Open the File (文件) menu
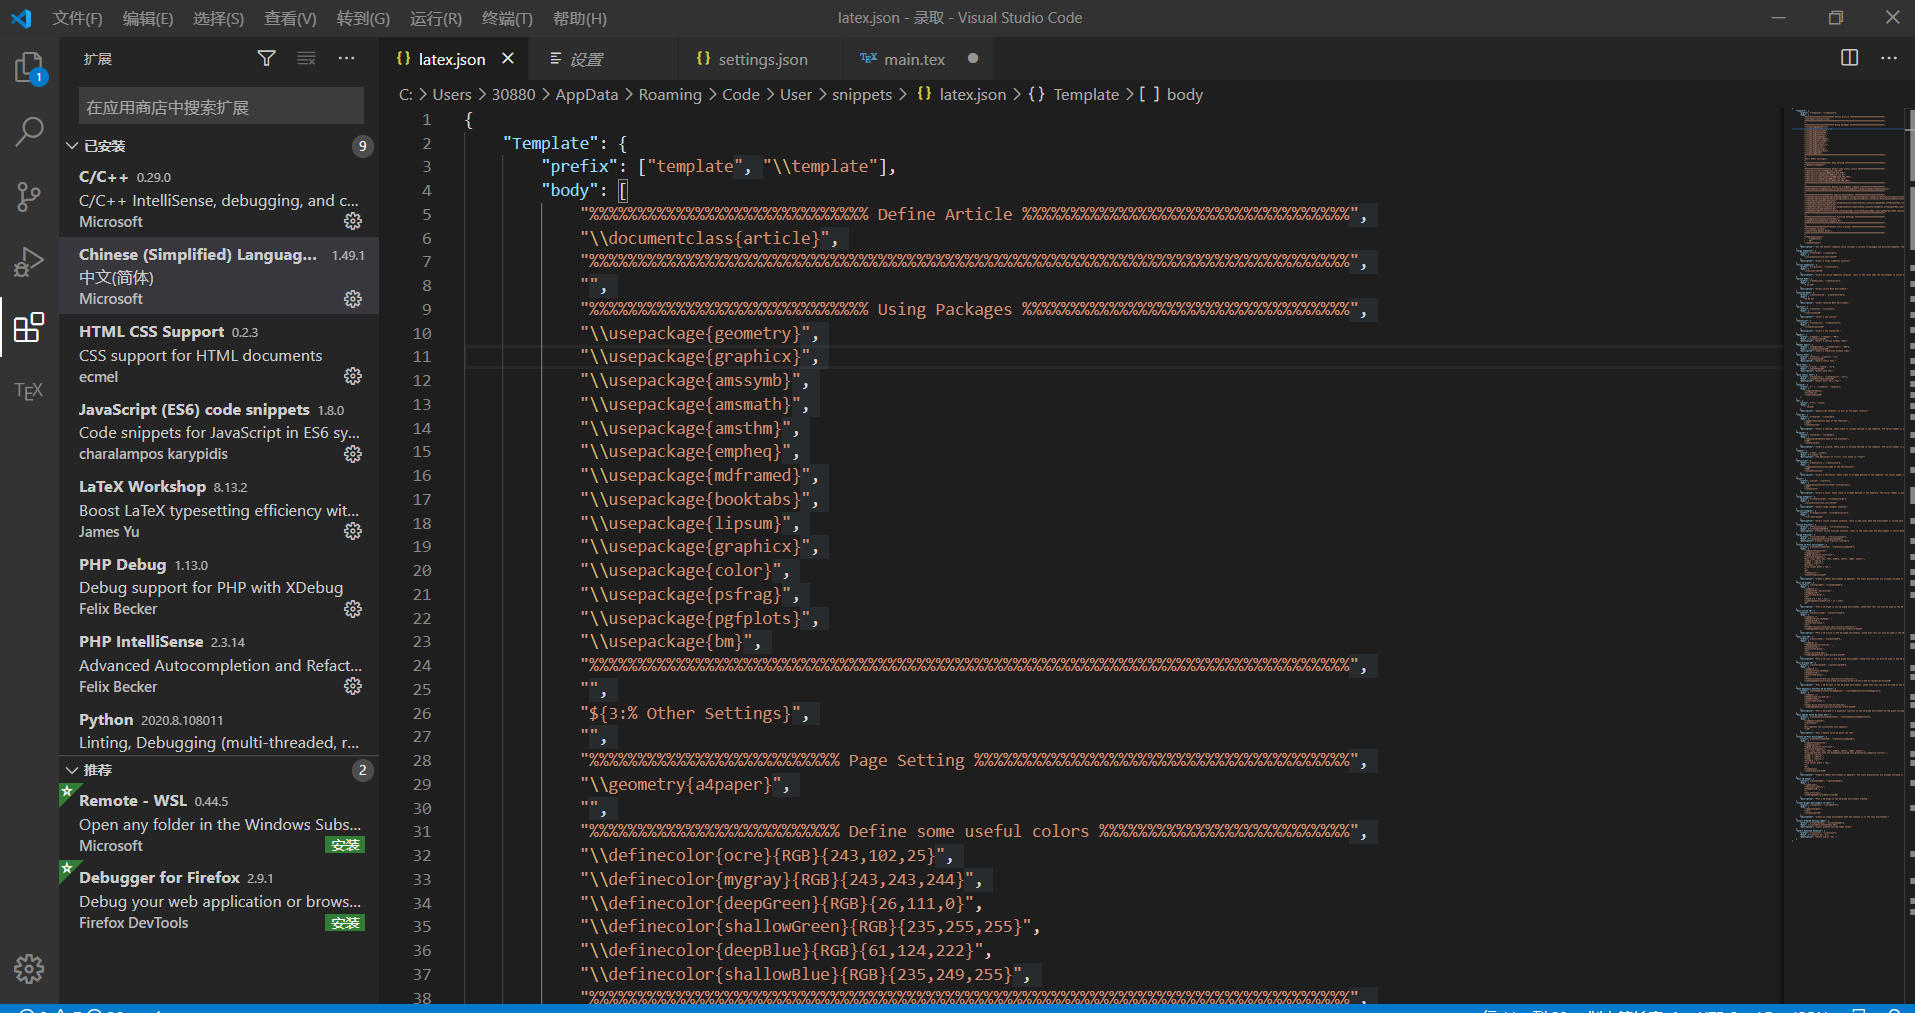 [x=77, y=18]
